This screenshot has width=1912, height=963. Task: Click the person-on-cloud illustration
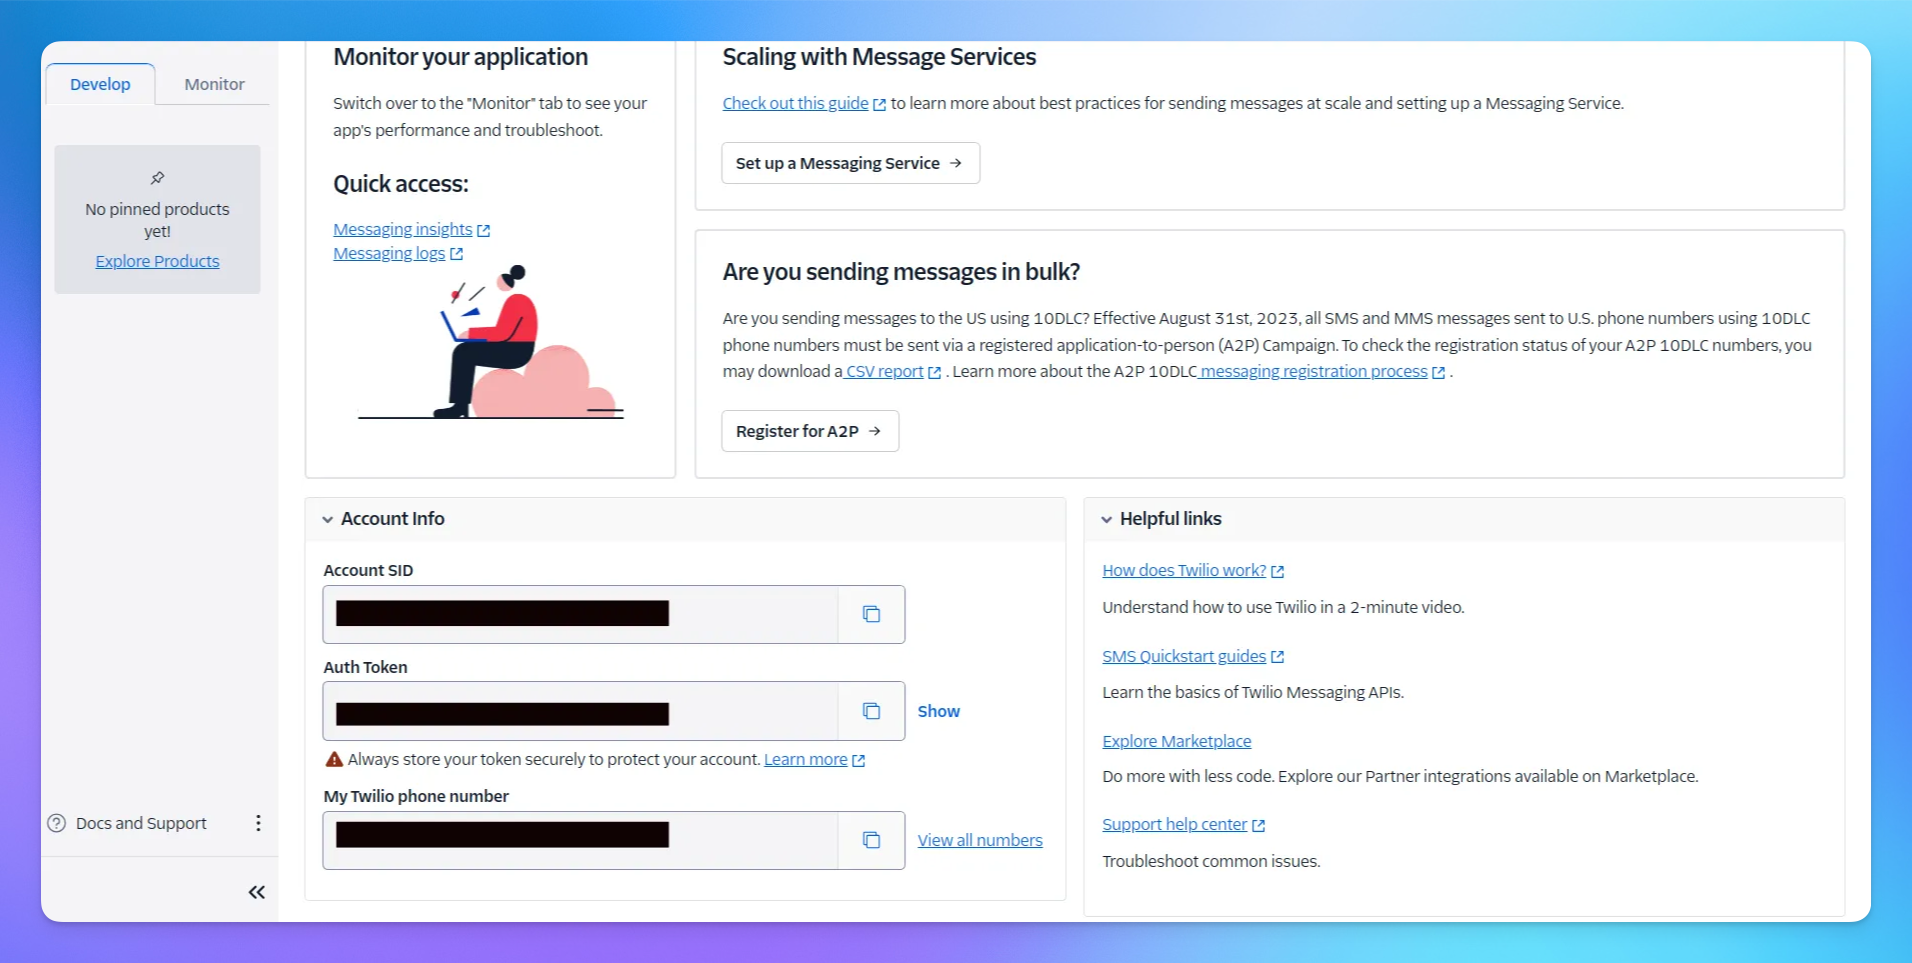coord(491,342)
